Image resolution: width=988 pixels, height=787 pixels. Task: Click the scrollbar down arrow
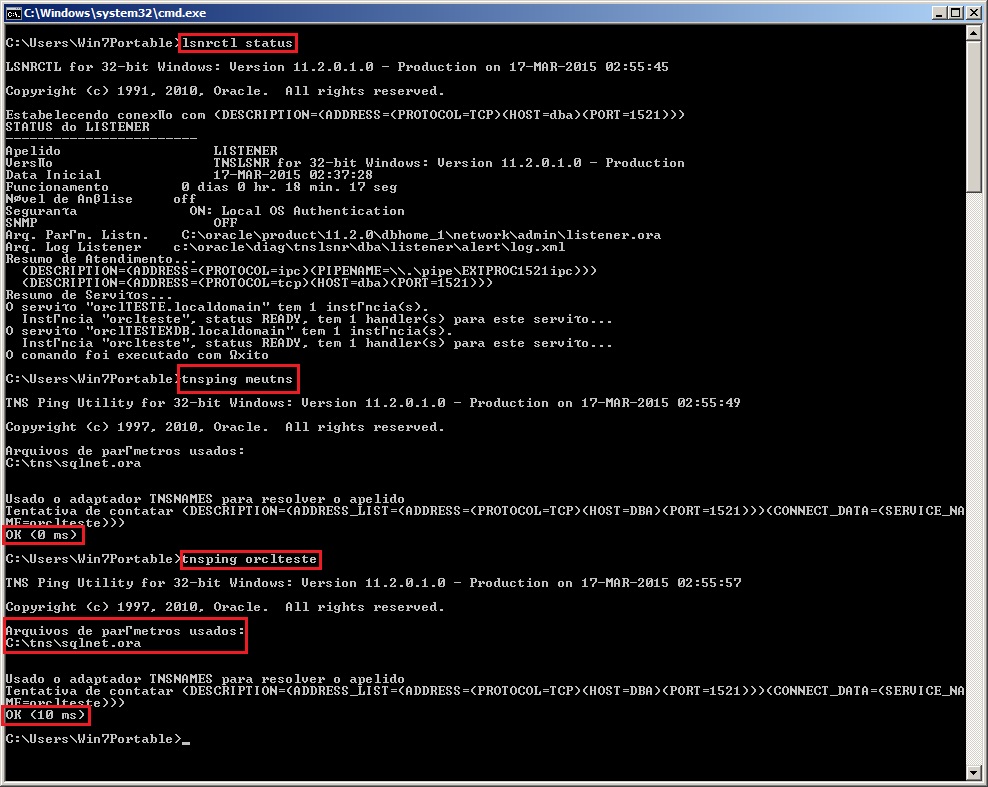click(x=974, y=772)
